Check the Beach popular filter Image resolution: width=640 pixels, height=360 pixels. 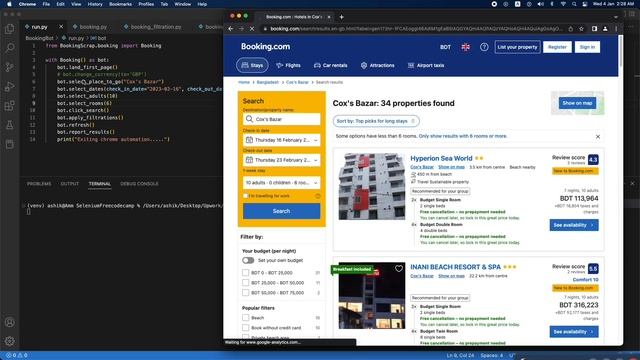245,318
